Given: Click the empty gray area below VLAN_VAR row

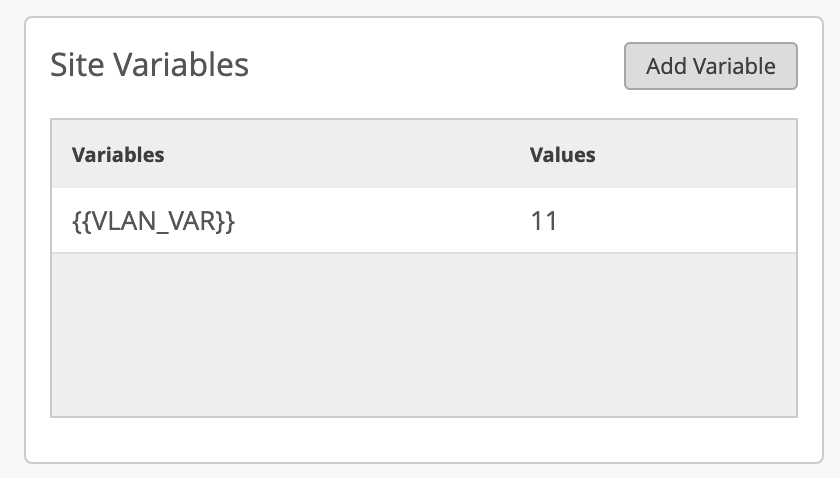Looking at the screenshot, I should coord(423,334).
